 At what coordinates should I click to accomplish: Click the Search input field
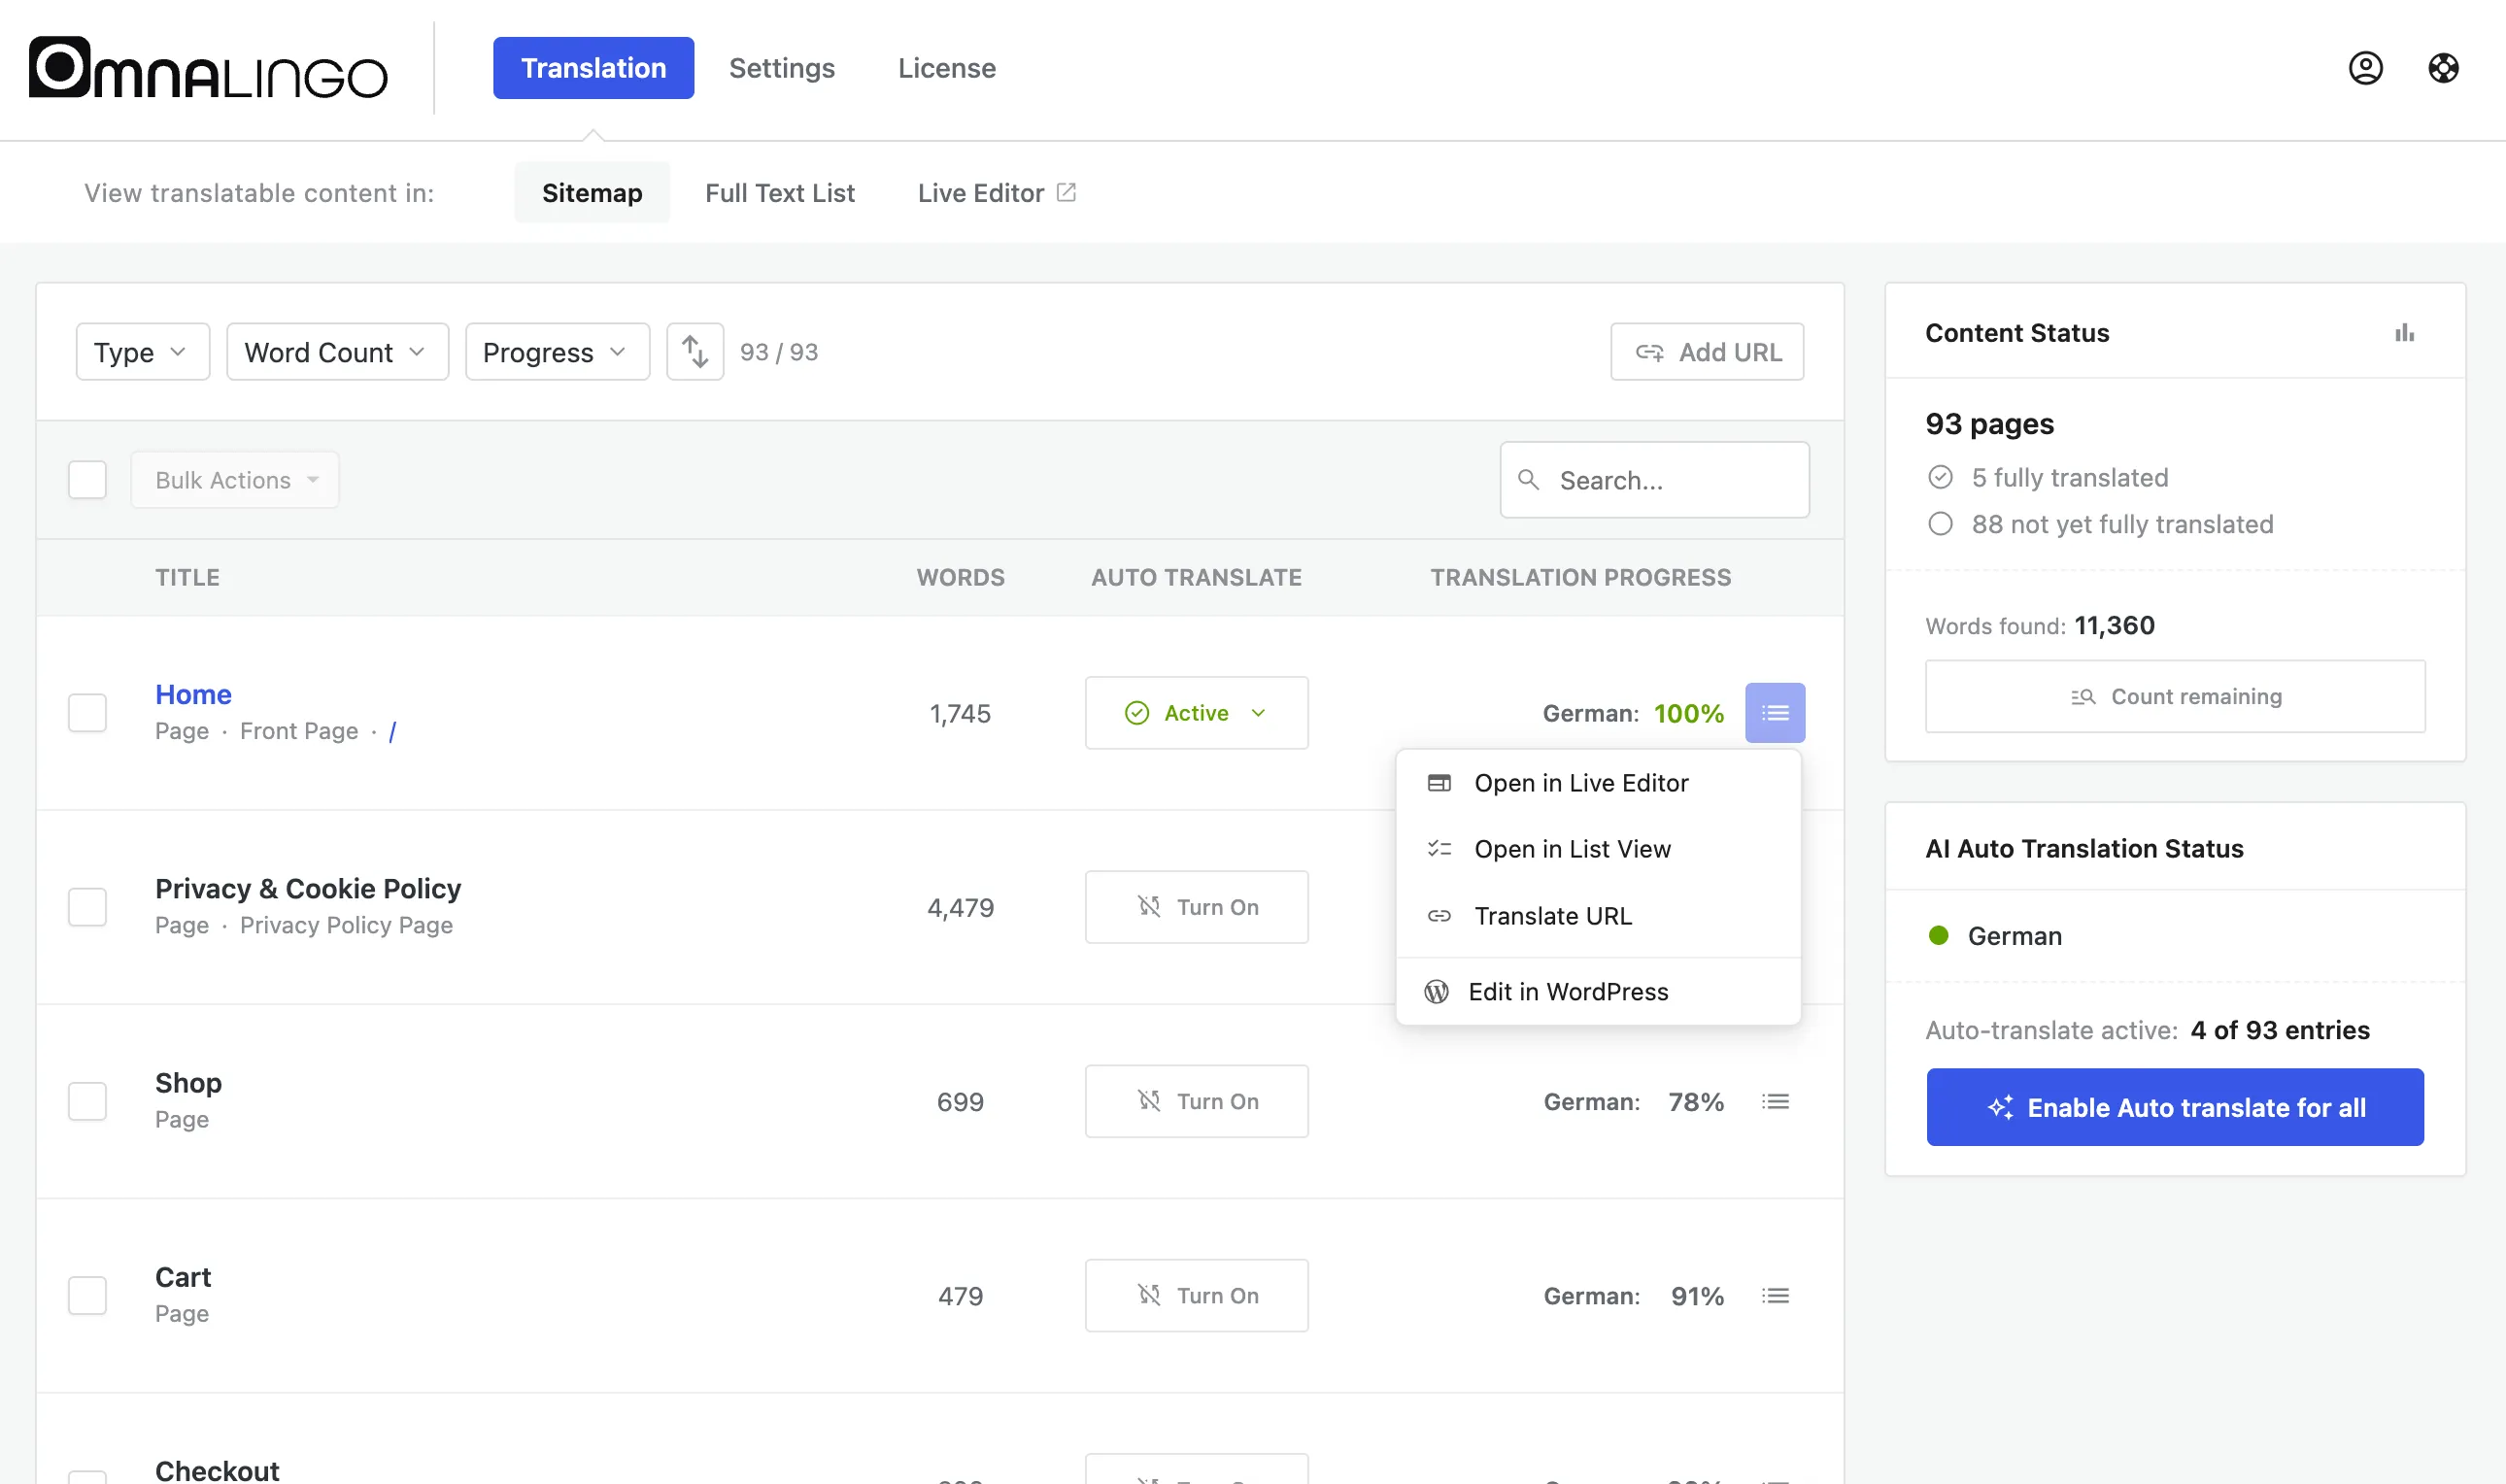[x=1654, y=480]
